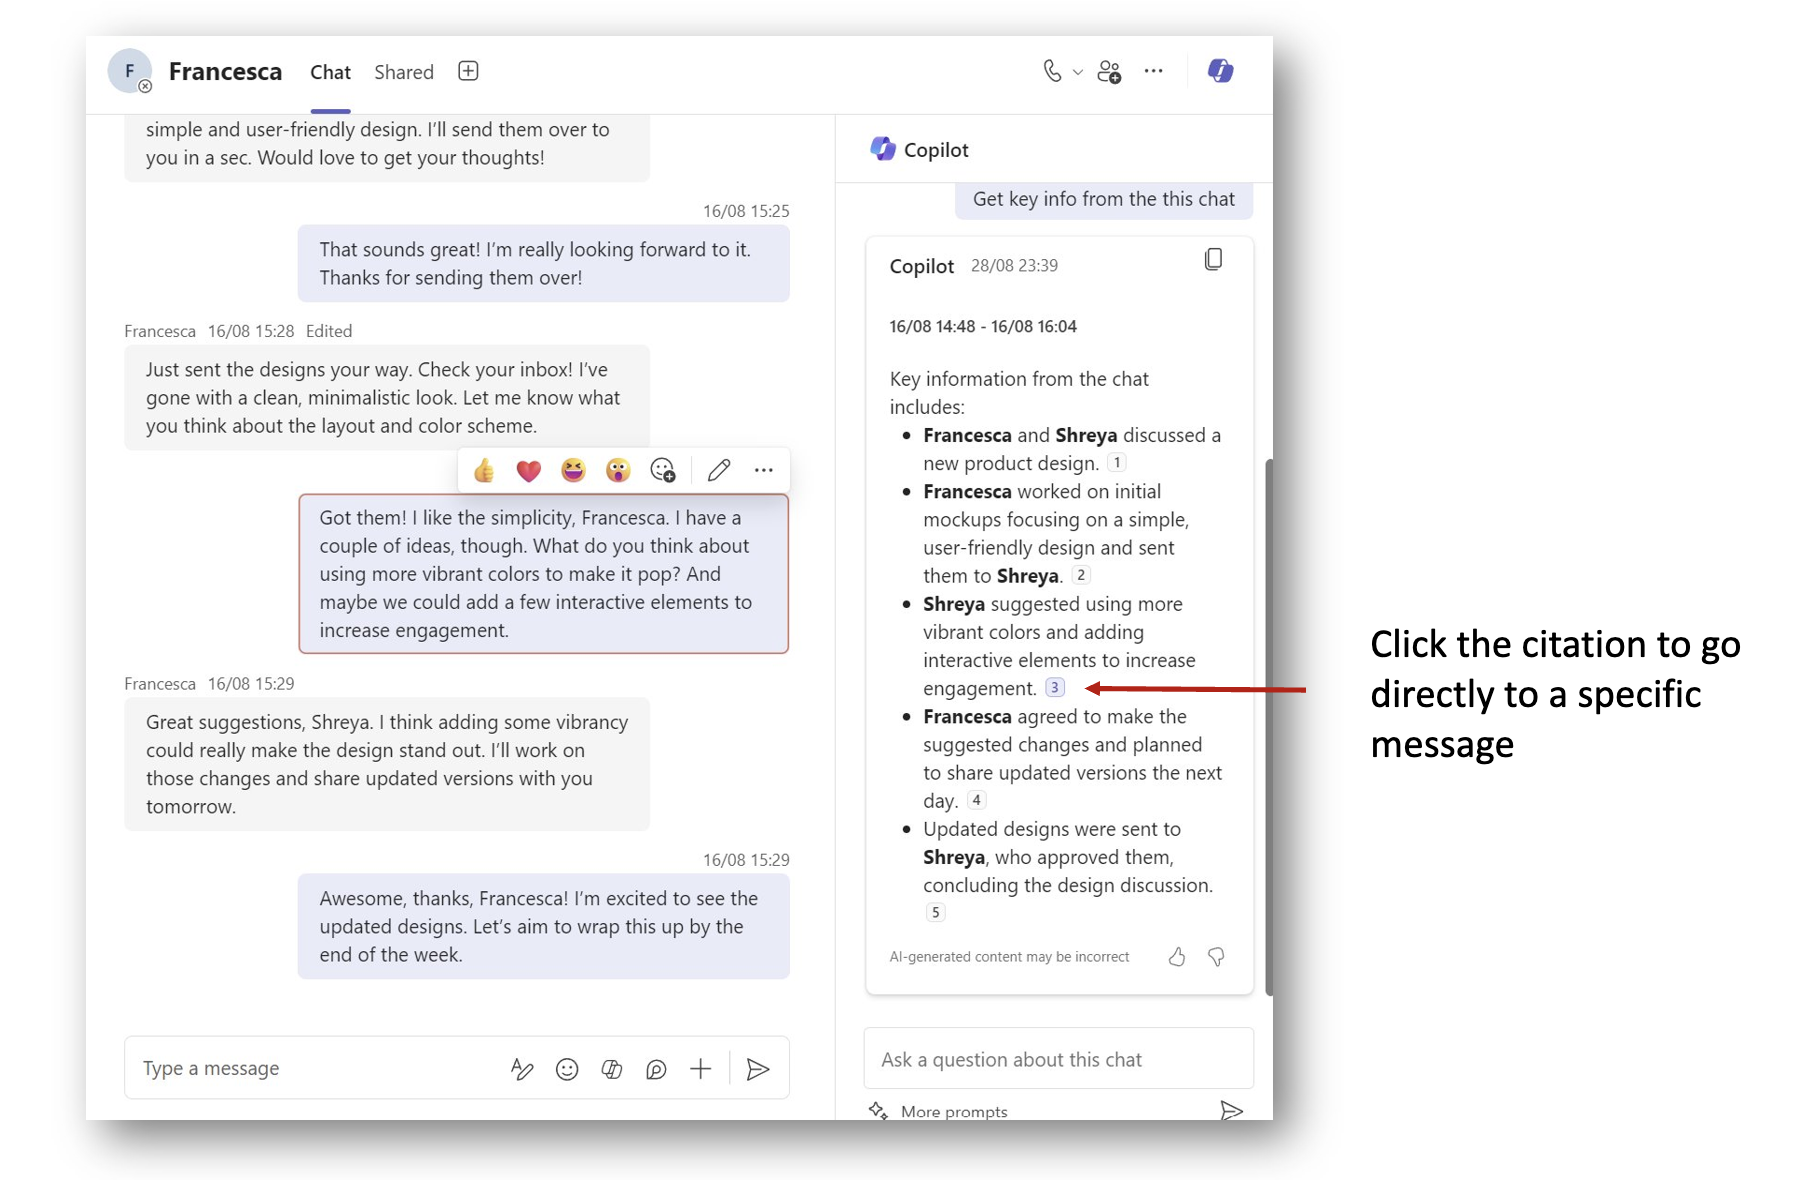Click the Copilot panel scrollbar
Screen dimensions: 1814x1180
tap(1269, 727)
